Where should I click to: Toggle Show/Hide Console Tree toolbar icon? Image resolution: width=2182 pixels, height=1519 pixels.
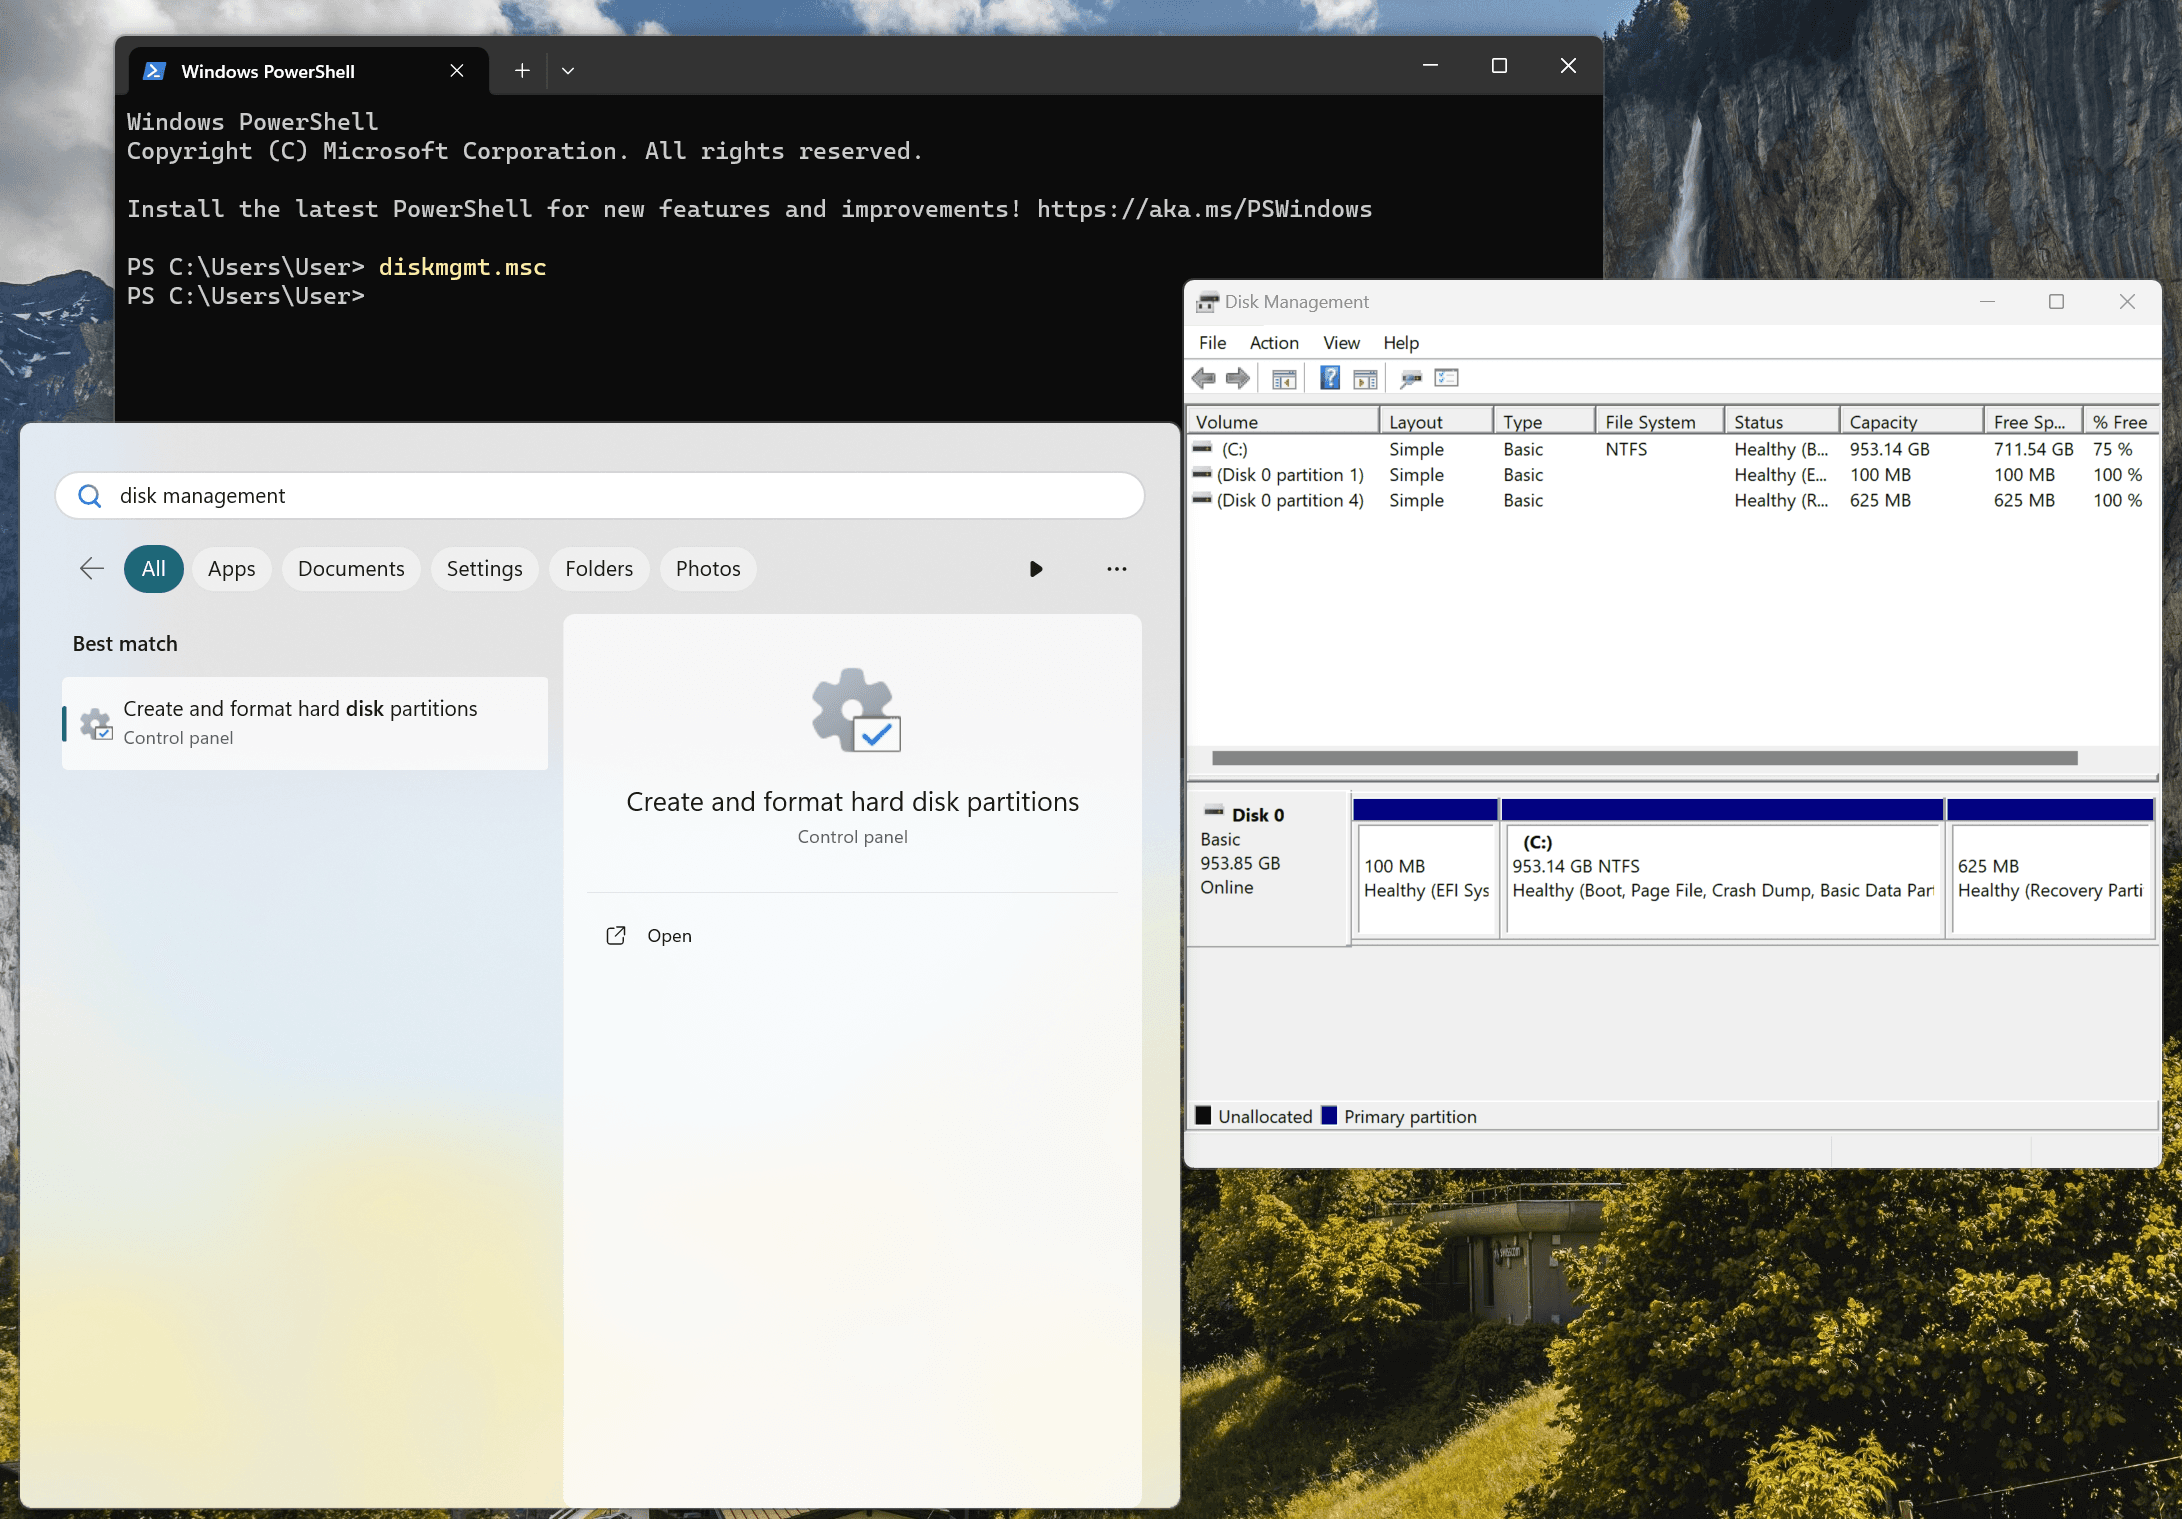pyautogui.click(x=1284, y=378)
